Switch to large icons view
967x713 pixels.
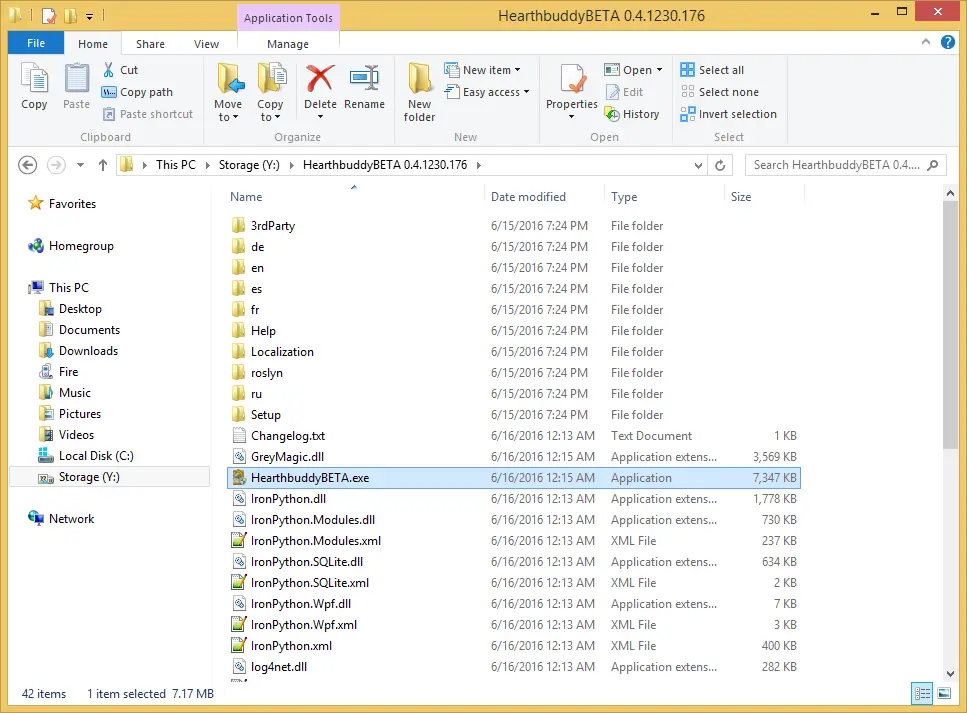(x=944, y=693)
